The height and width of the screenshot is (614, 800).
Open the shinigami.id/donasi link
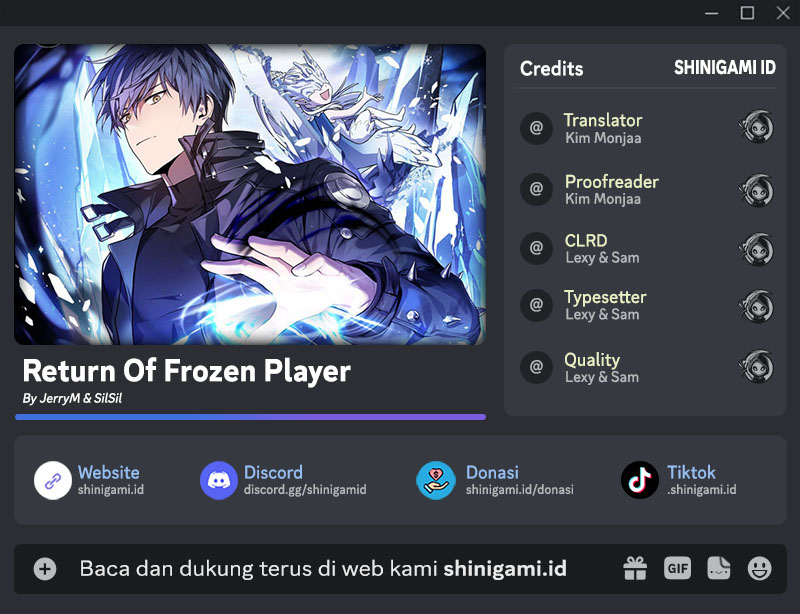pos(519,489)
